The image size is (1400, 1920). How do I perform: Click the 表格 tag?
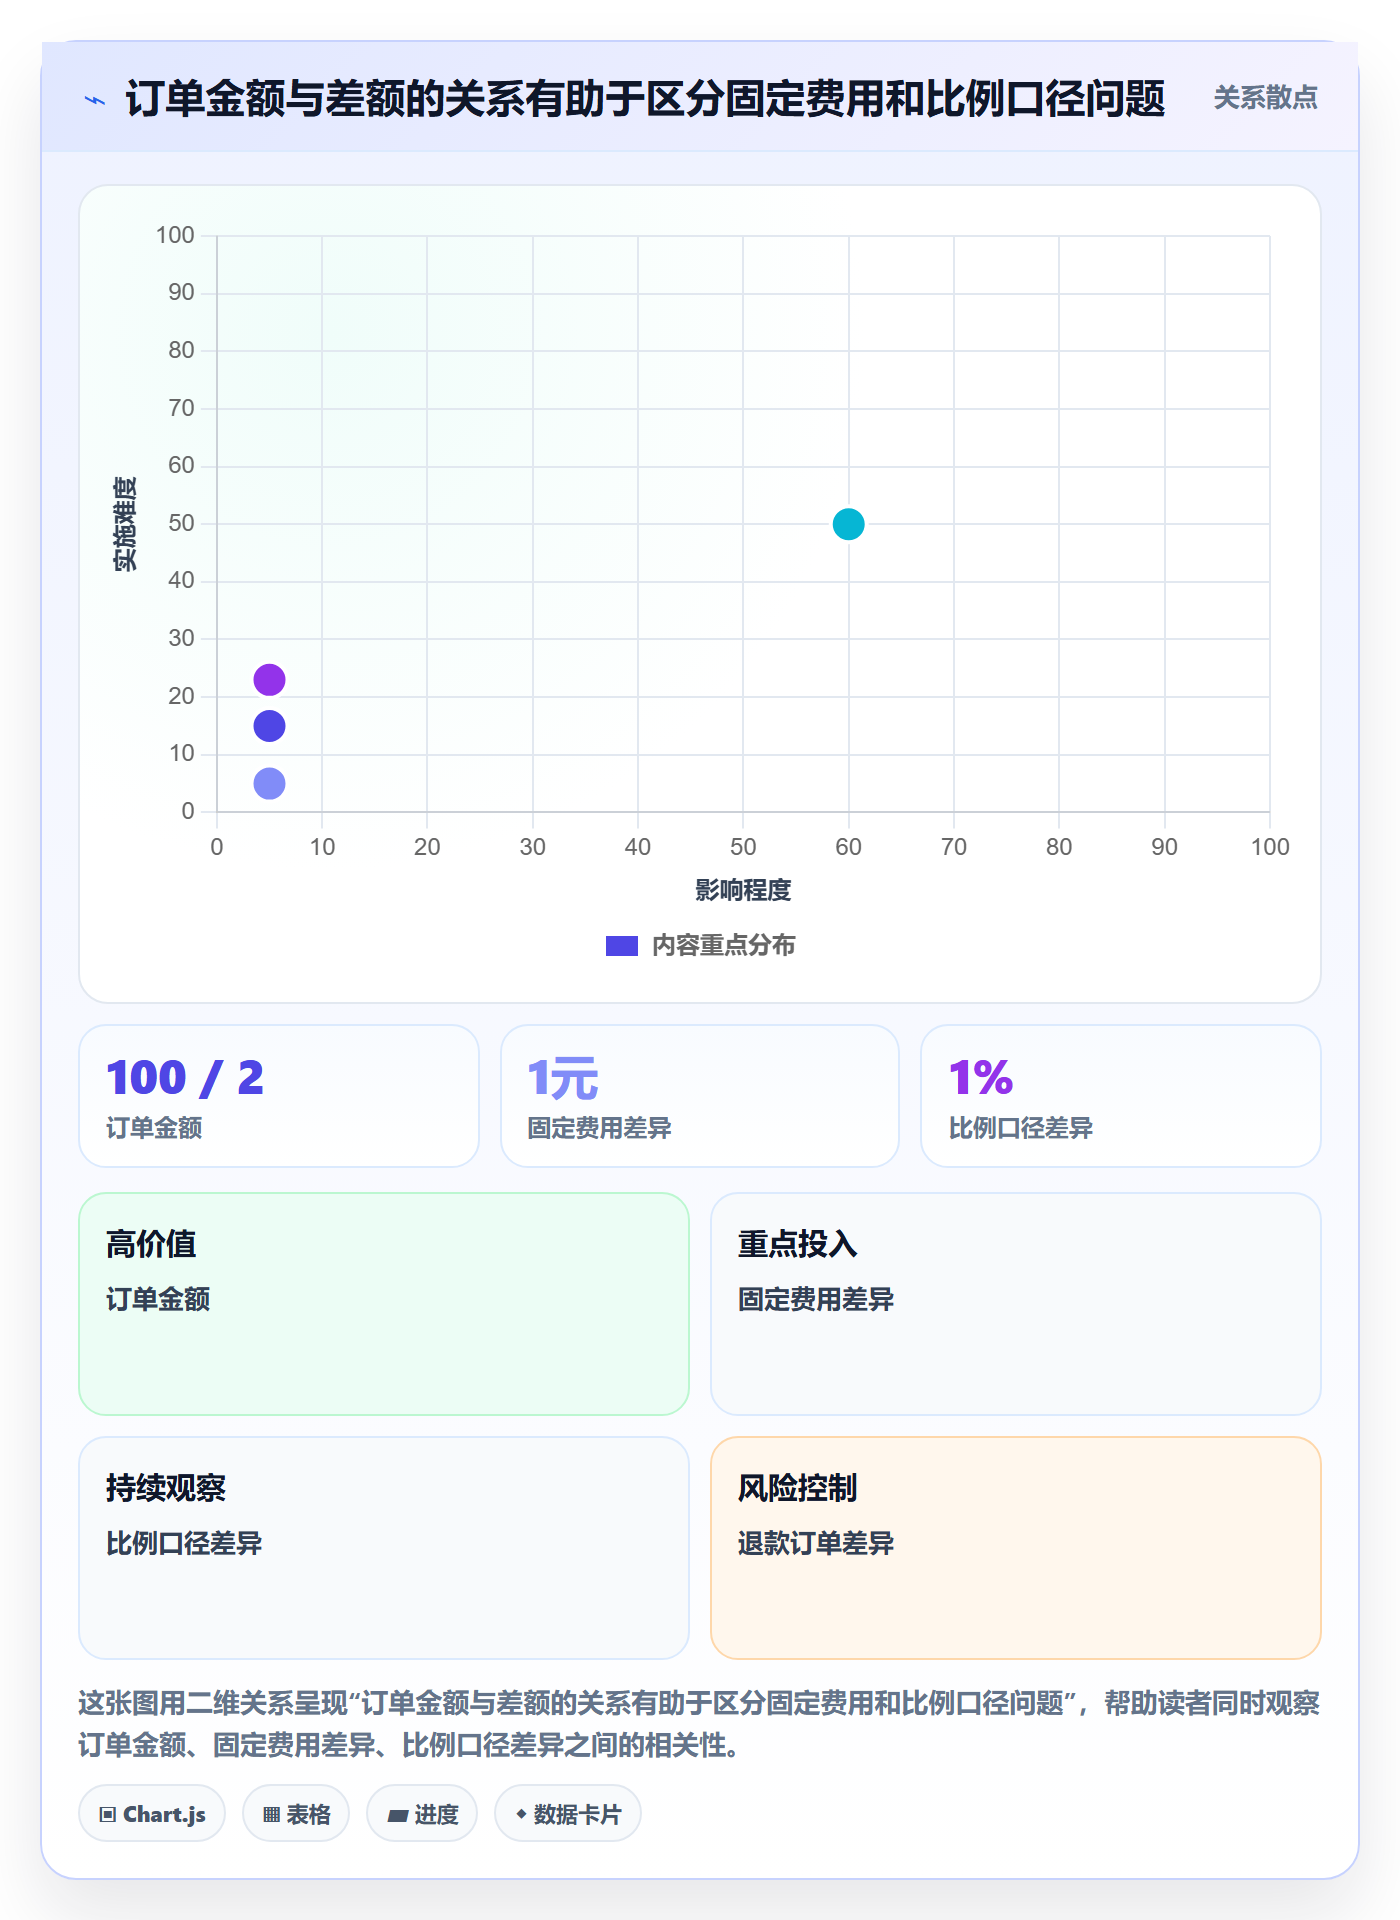(x=296, y=1814)
